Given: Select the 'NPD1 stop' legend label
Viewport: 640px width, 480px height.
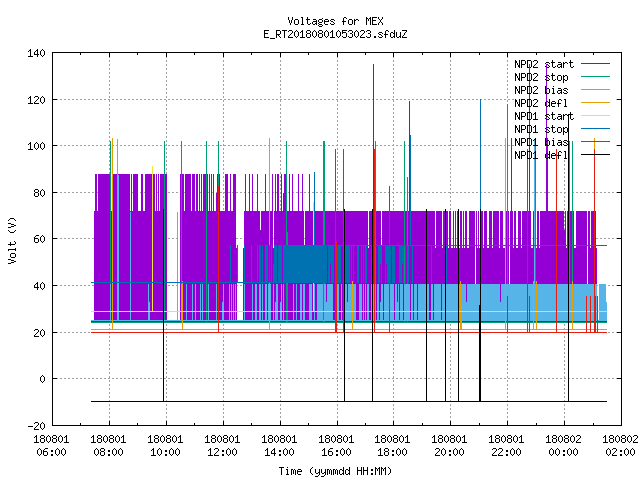Looking at the screenshot, I should 541,129.
